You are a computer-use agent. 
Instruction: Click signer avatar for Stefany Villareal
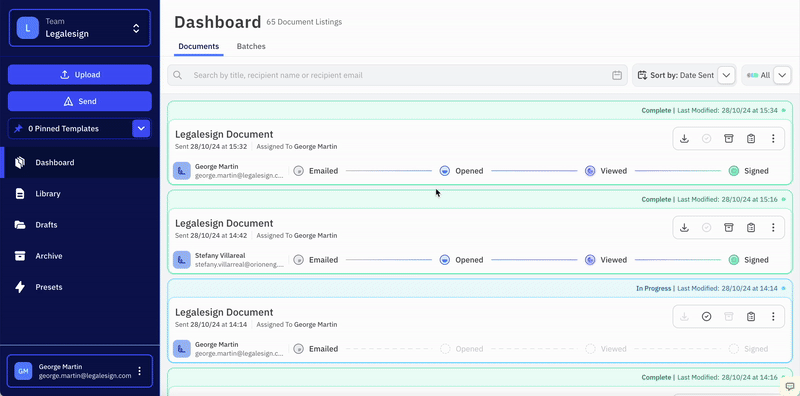coord(182,260)
